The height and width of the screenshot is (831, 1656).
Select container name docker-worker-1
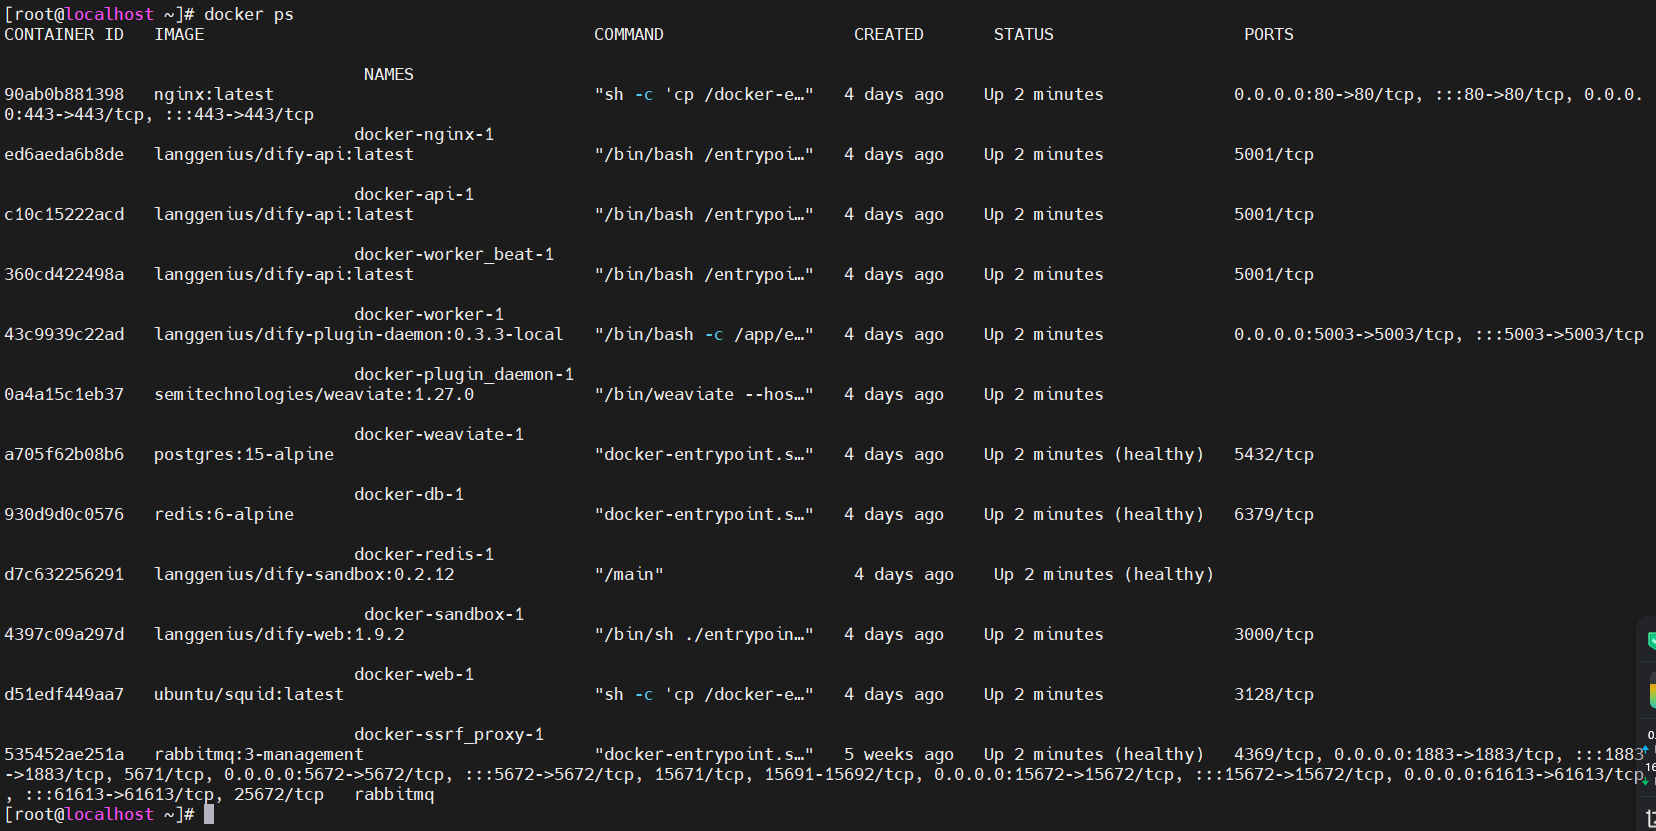point(429,314)
